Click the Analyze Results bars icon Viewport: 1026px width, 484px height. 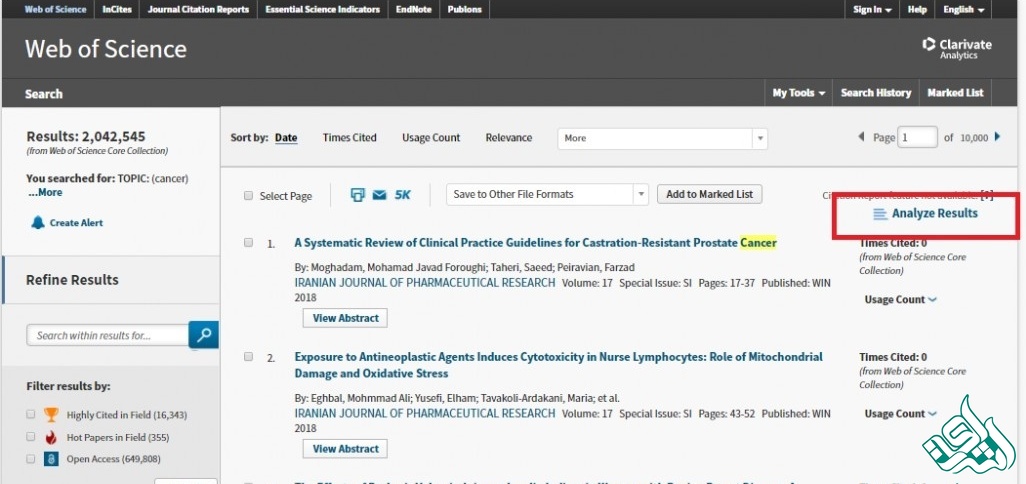click(879, 214)
